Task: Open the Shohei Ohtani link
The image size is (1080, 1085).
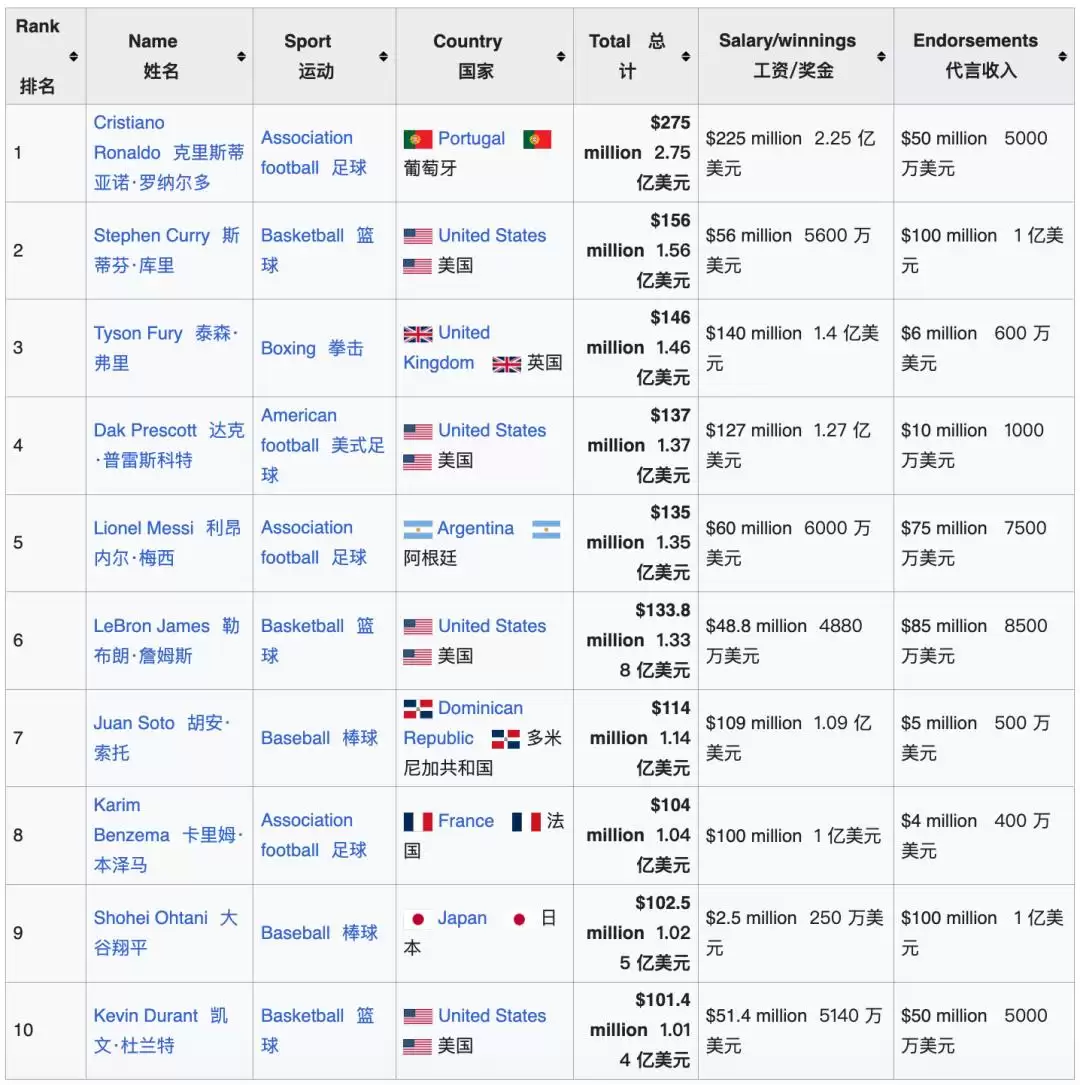Action: [x=151, y=918]
